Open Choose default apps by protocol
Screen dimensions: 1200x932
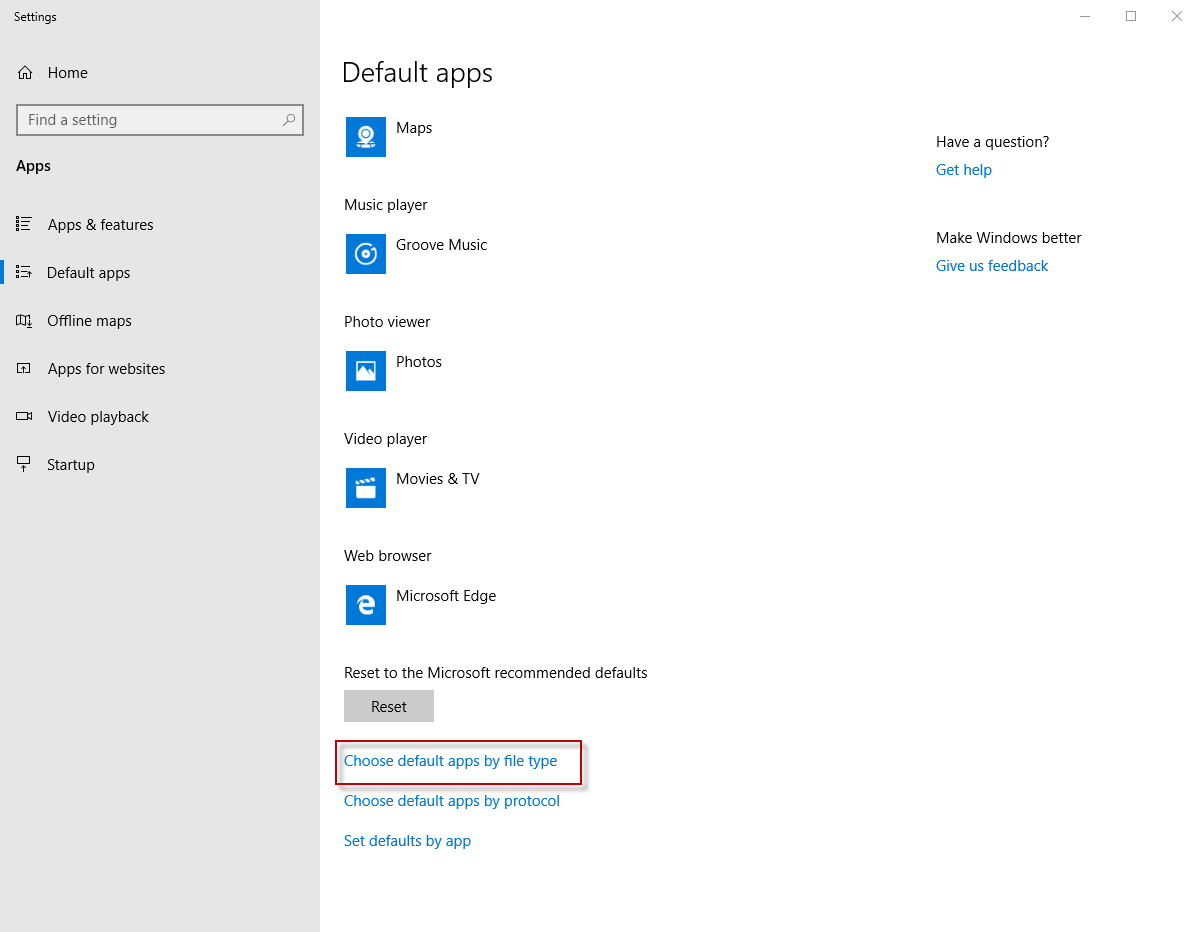tap(452, 801)
